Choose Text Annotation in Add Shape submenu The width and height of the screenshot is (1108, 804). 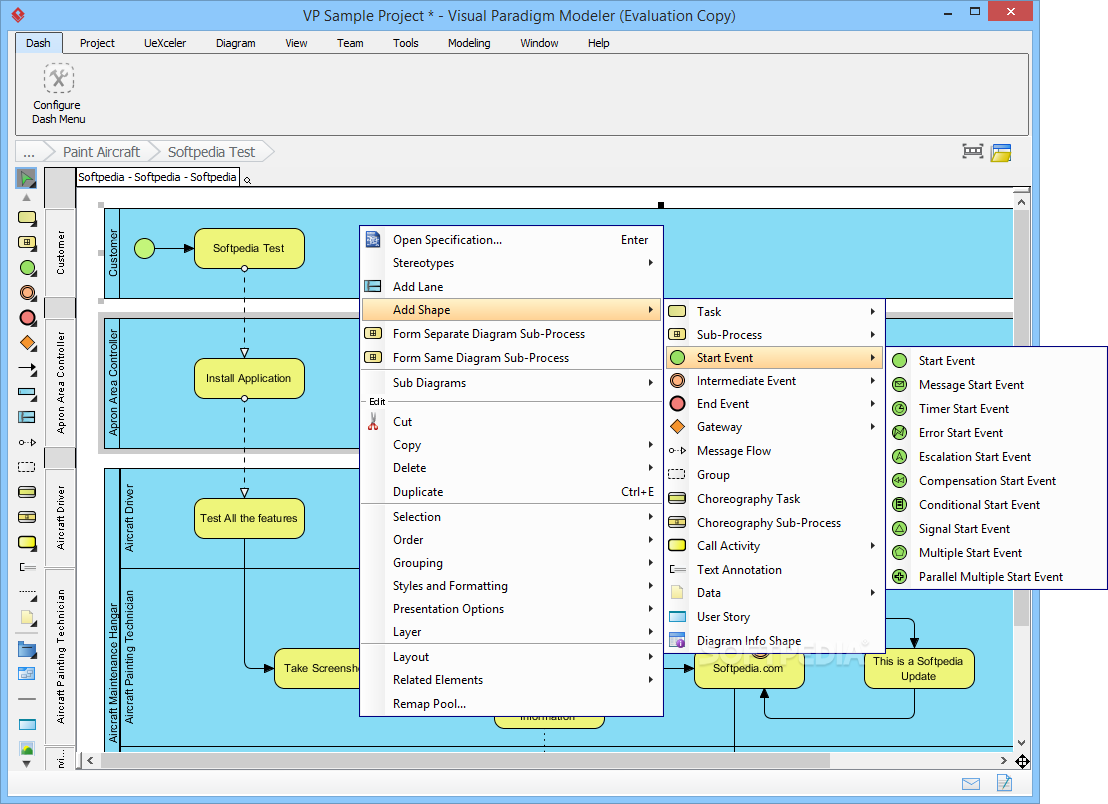coord(775,570)
